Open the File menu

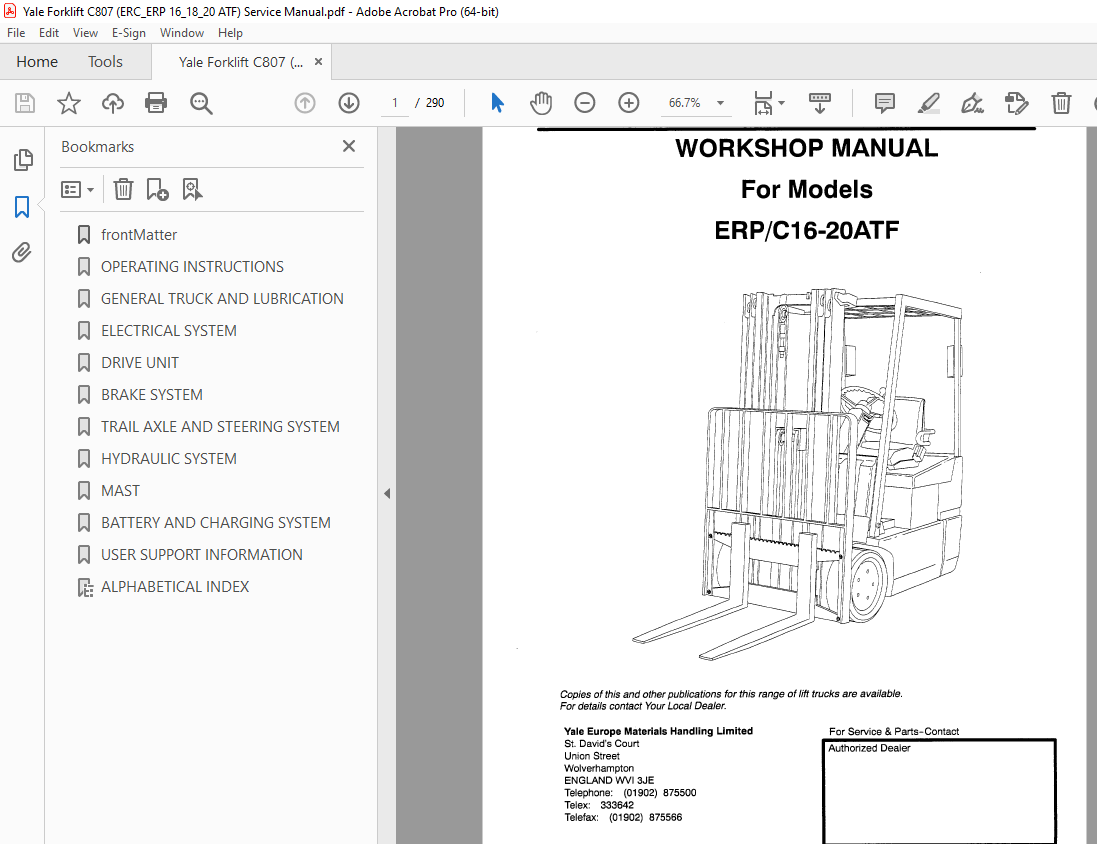(16, 33)
